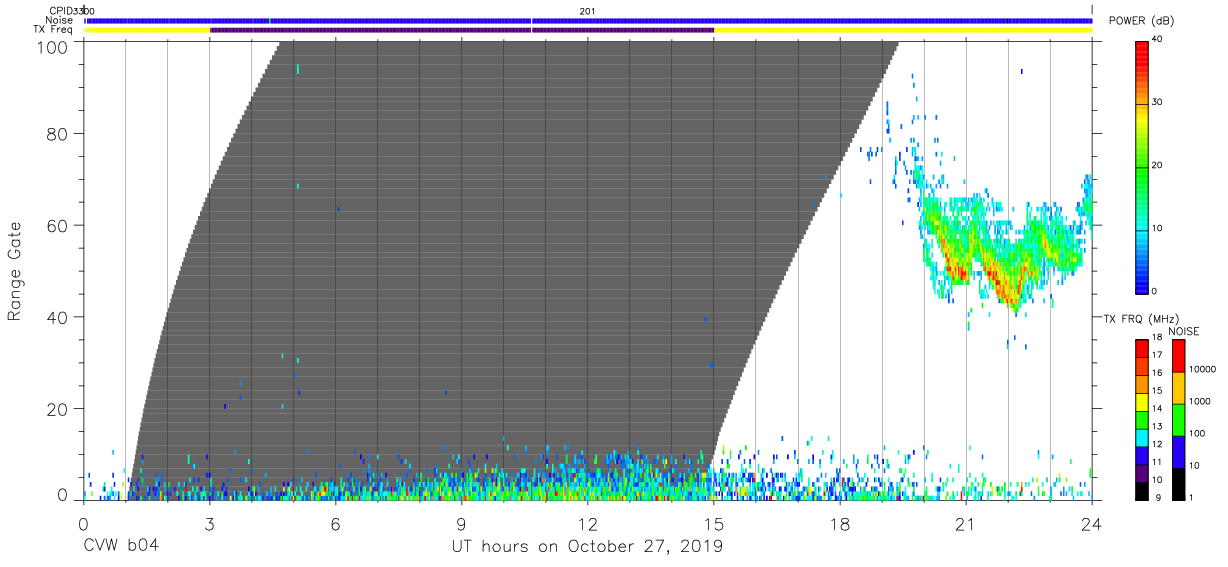
Task: Click the TX FRQ (MHz) legend title
Action: click(x=1143, y=318)
